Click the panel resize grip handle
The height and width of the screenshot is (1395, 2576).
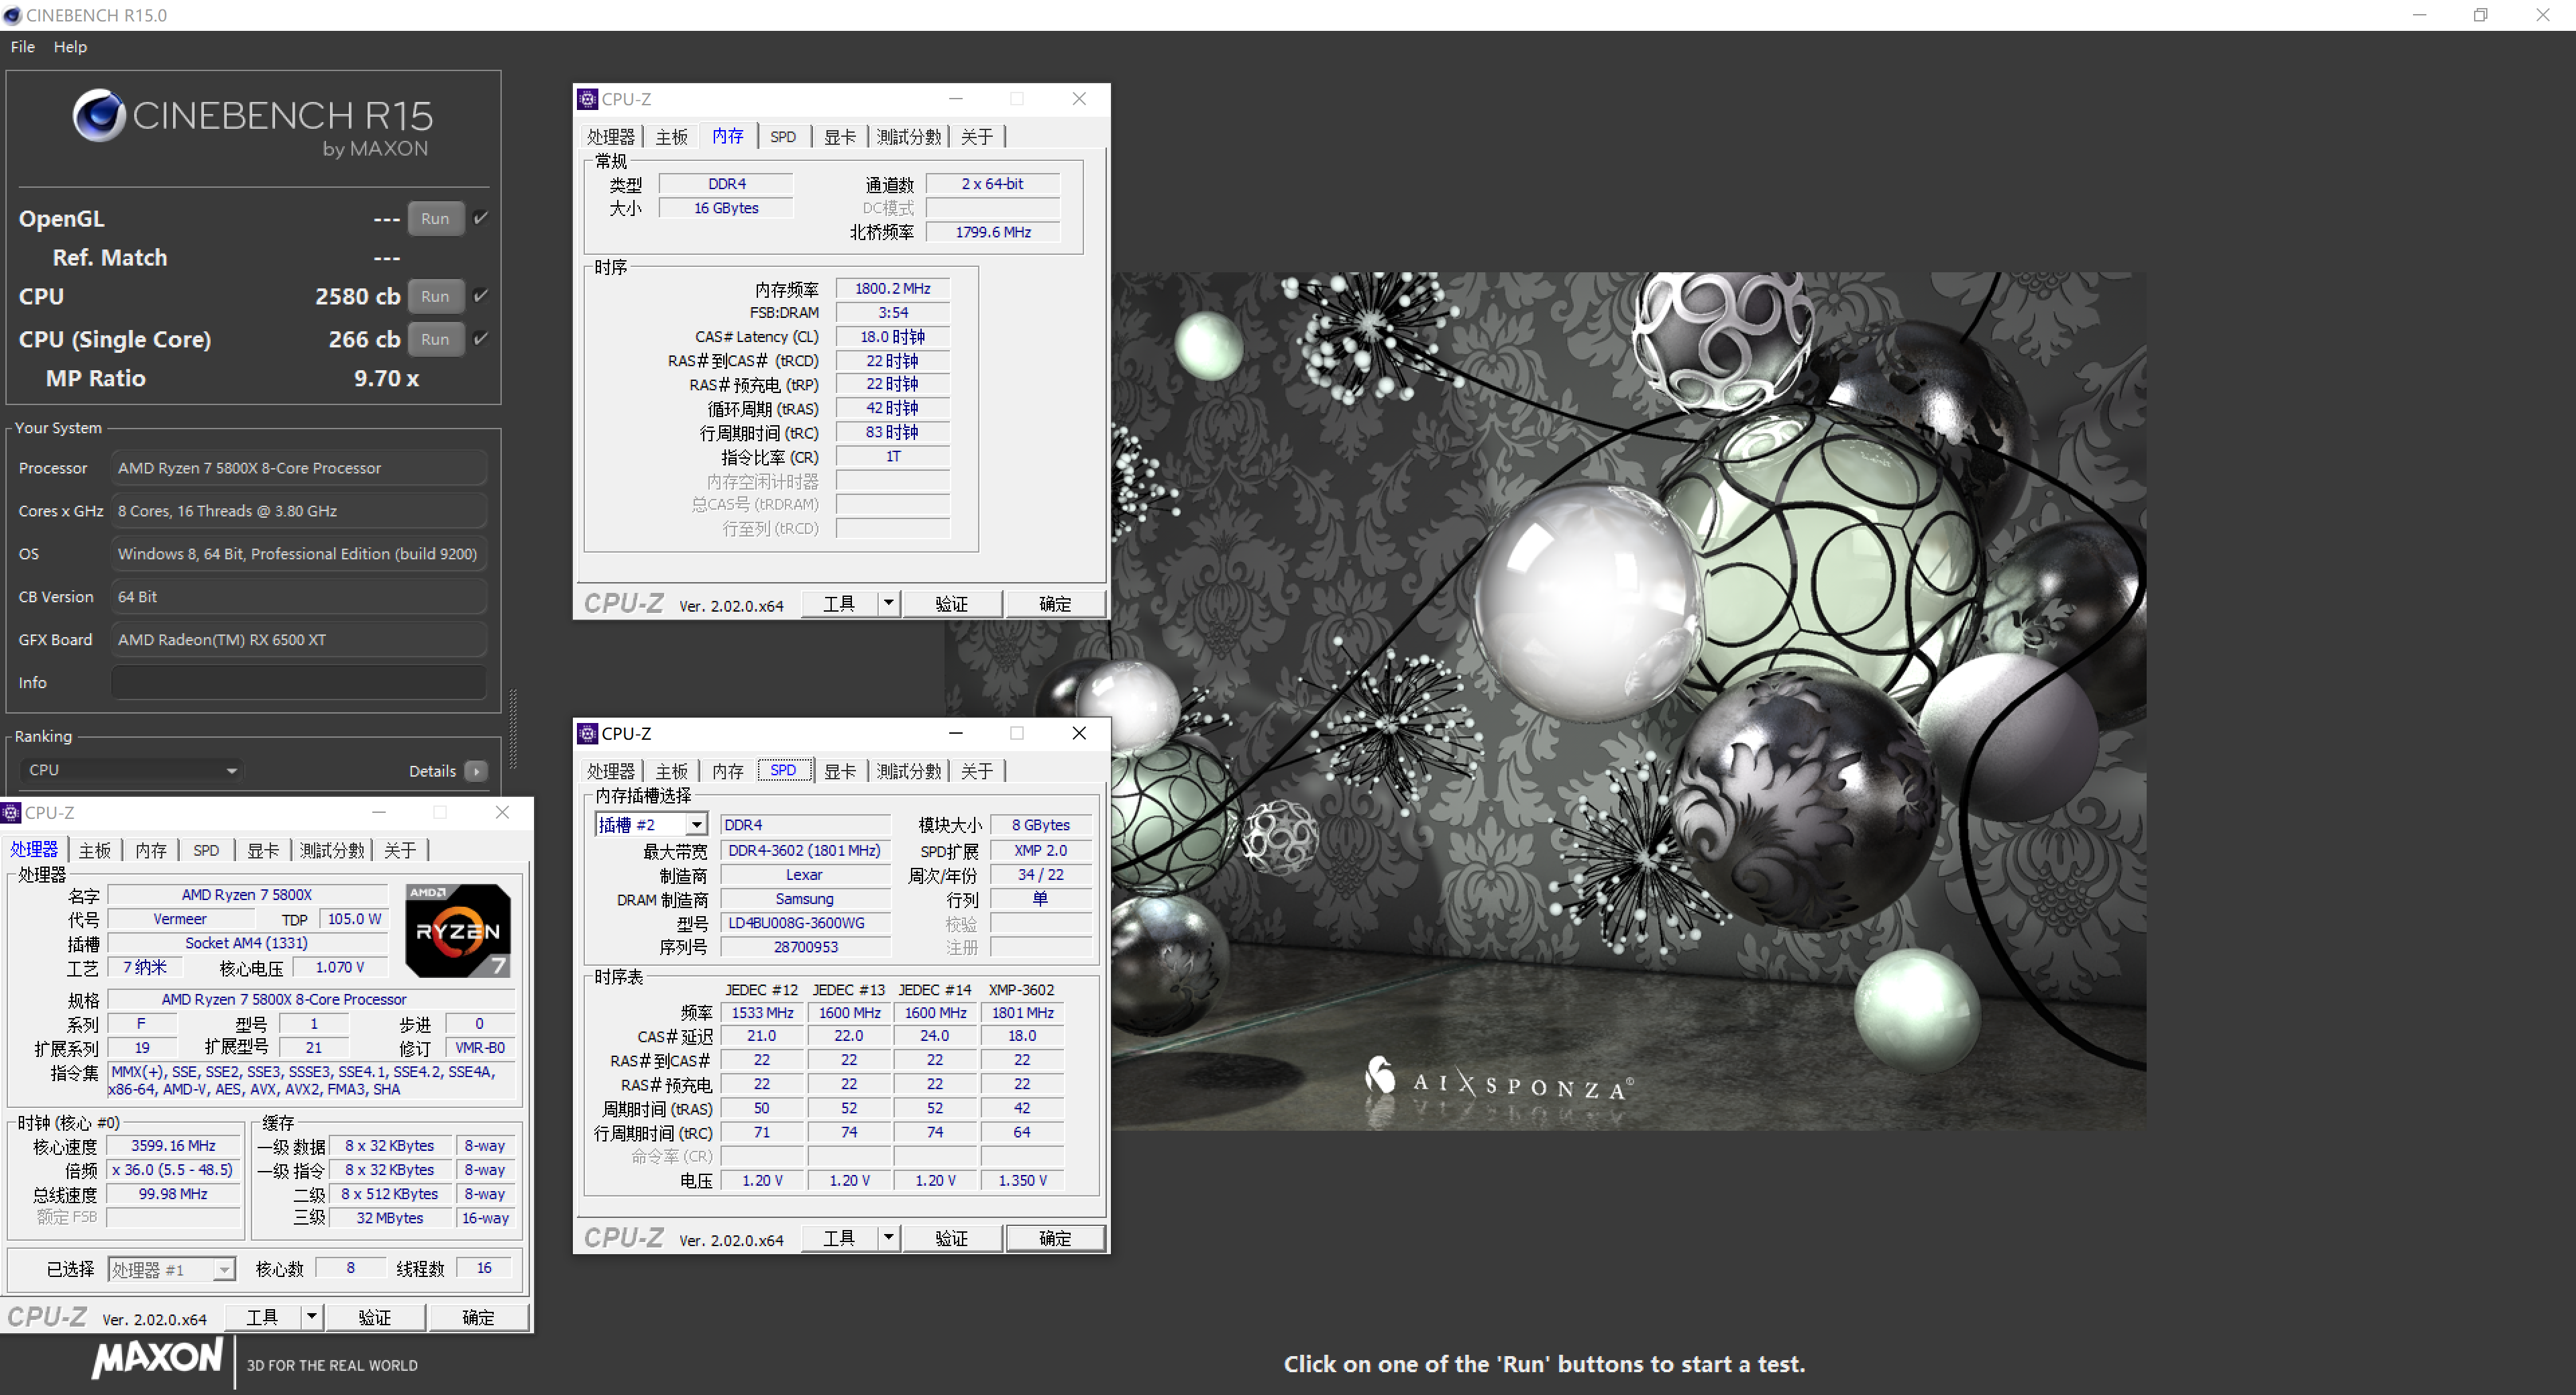tap(513, 730)
